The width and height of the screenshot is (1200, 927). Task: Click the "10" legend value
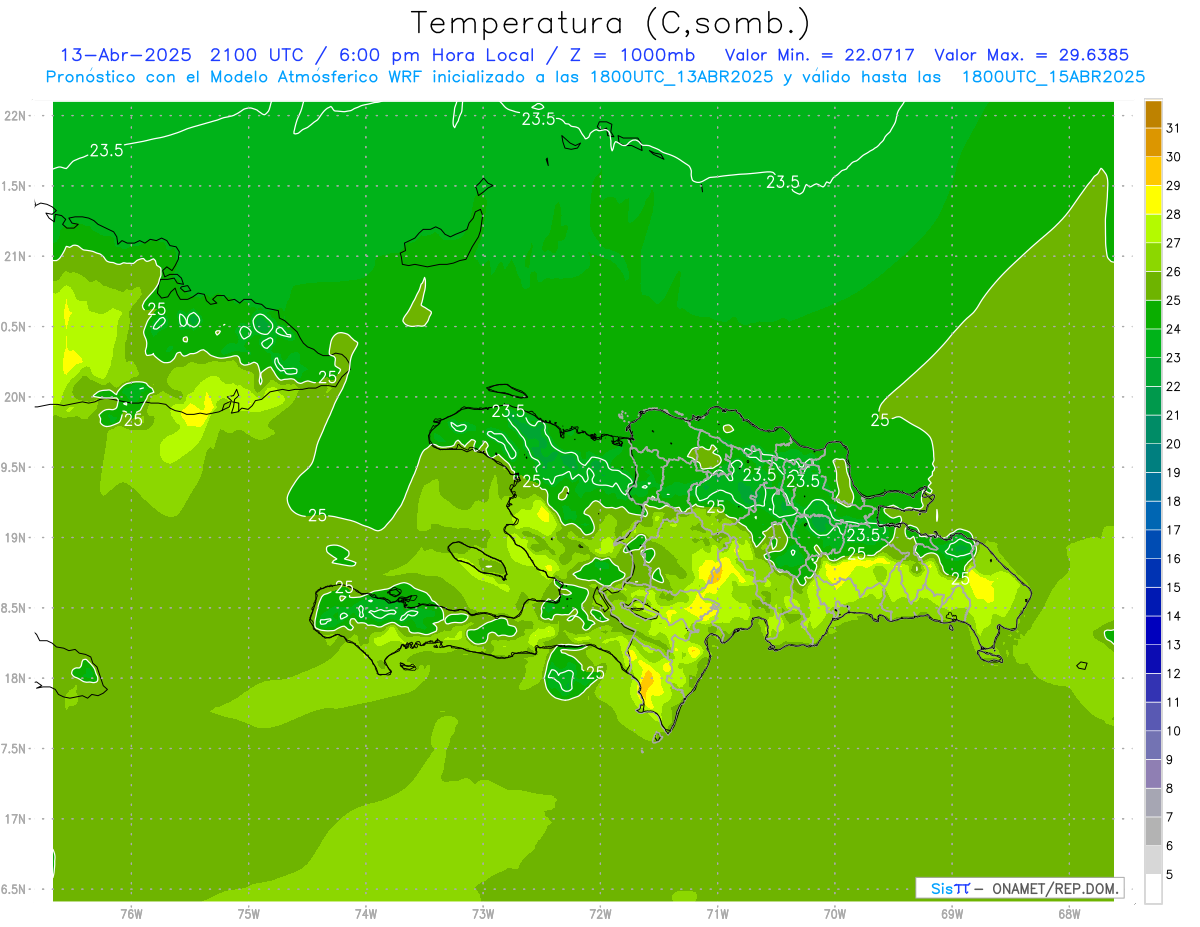coord(1174,731)
